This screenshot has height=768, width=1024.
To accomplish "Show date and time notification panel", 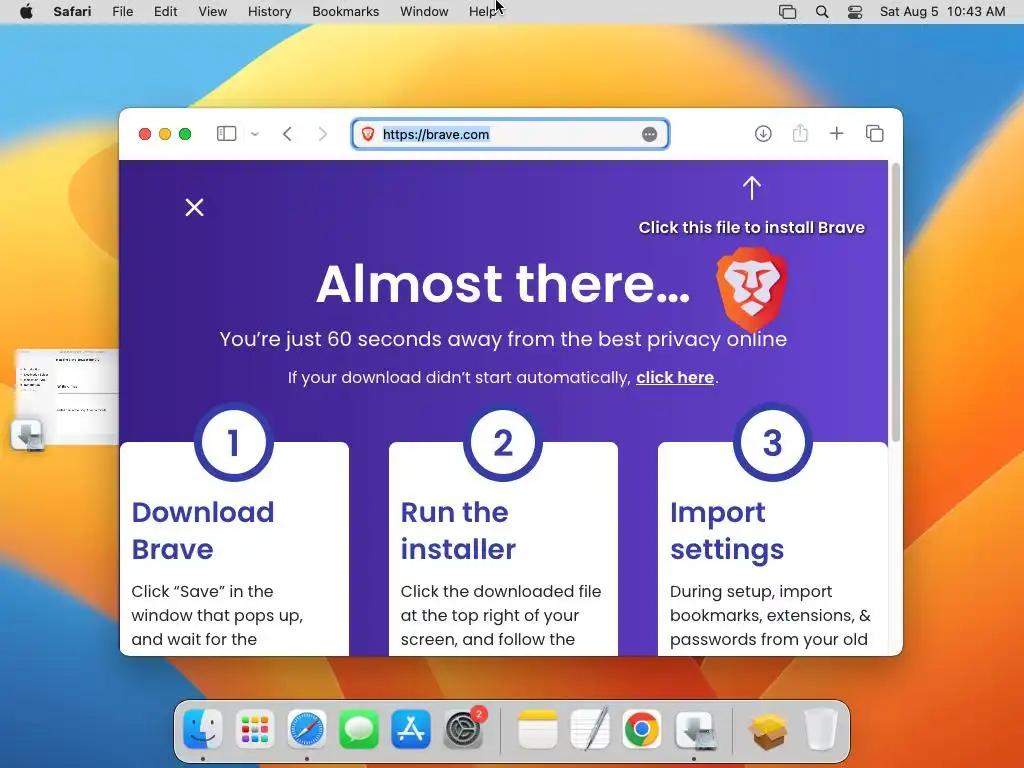I will (942, 12).
